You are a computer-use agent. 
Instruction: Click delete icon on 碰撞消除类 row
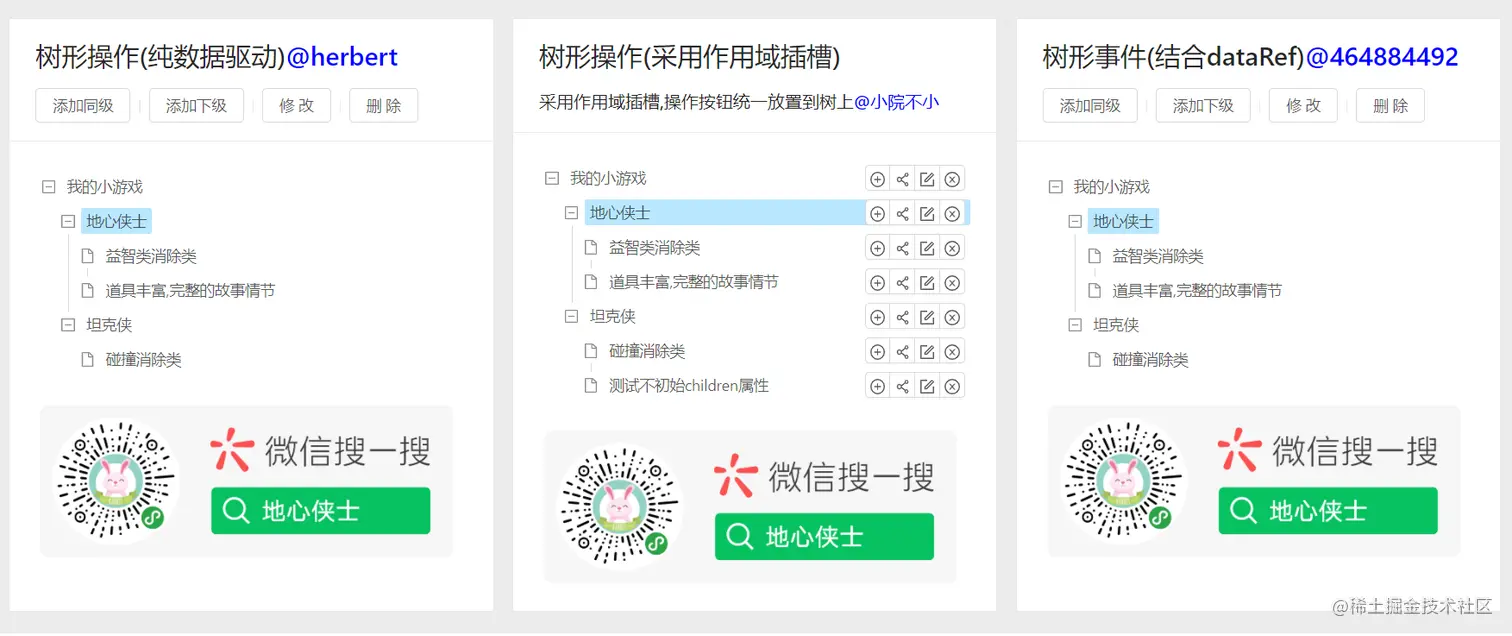[x=952, y=352]
